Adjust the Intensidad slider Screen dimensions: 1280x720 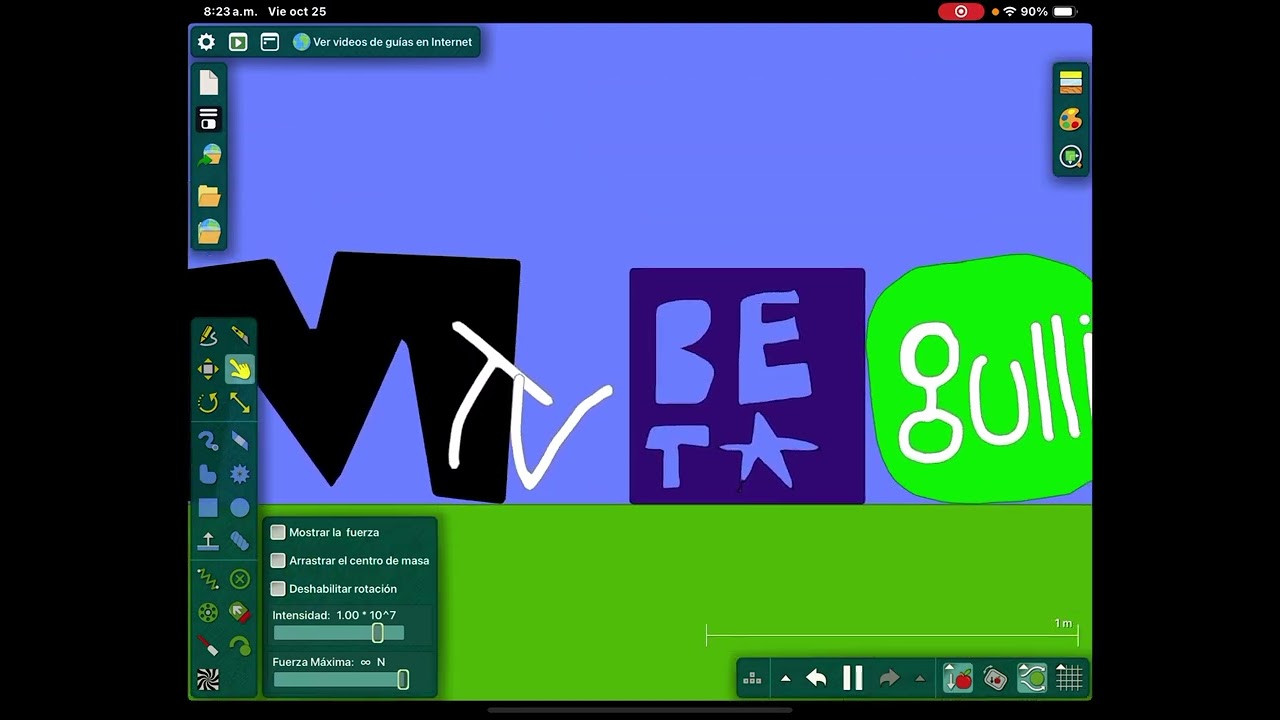(x=339, y=633)
